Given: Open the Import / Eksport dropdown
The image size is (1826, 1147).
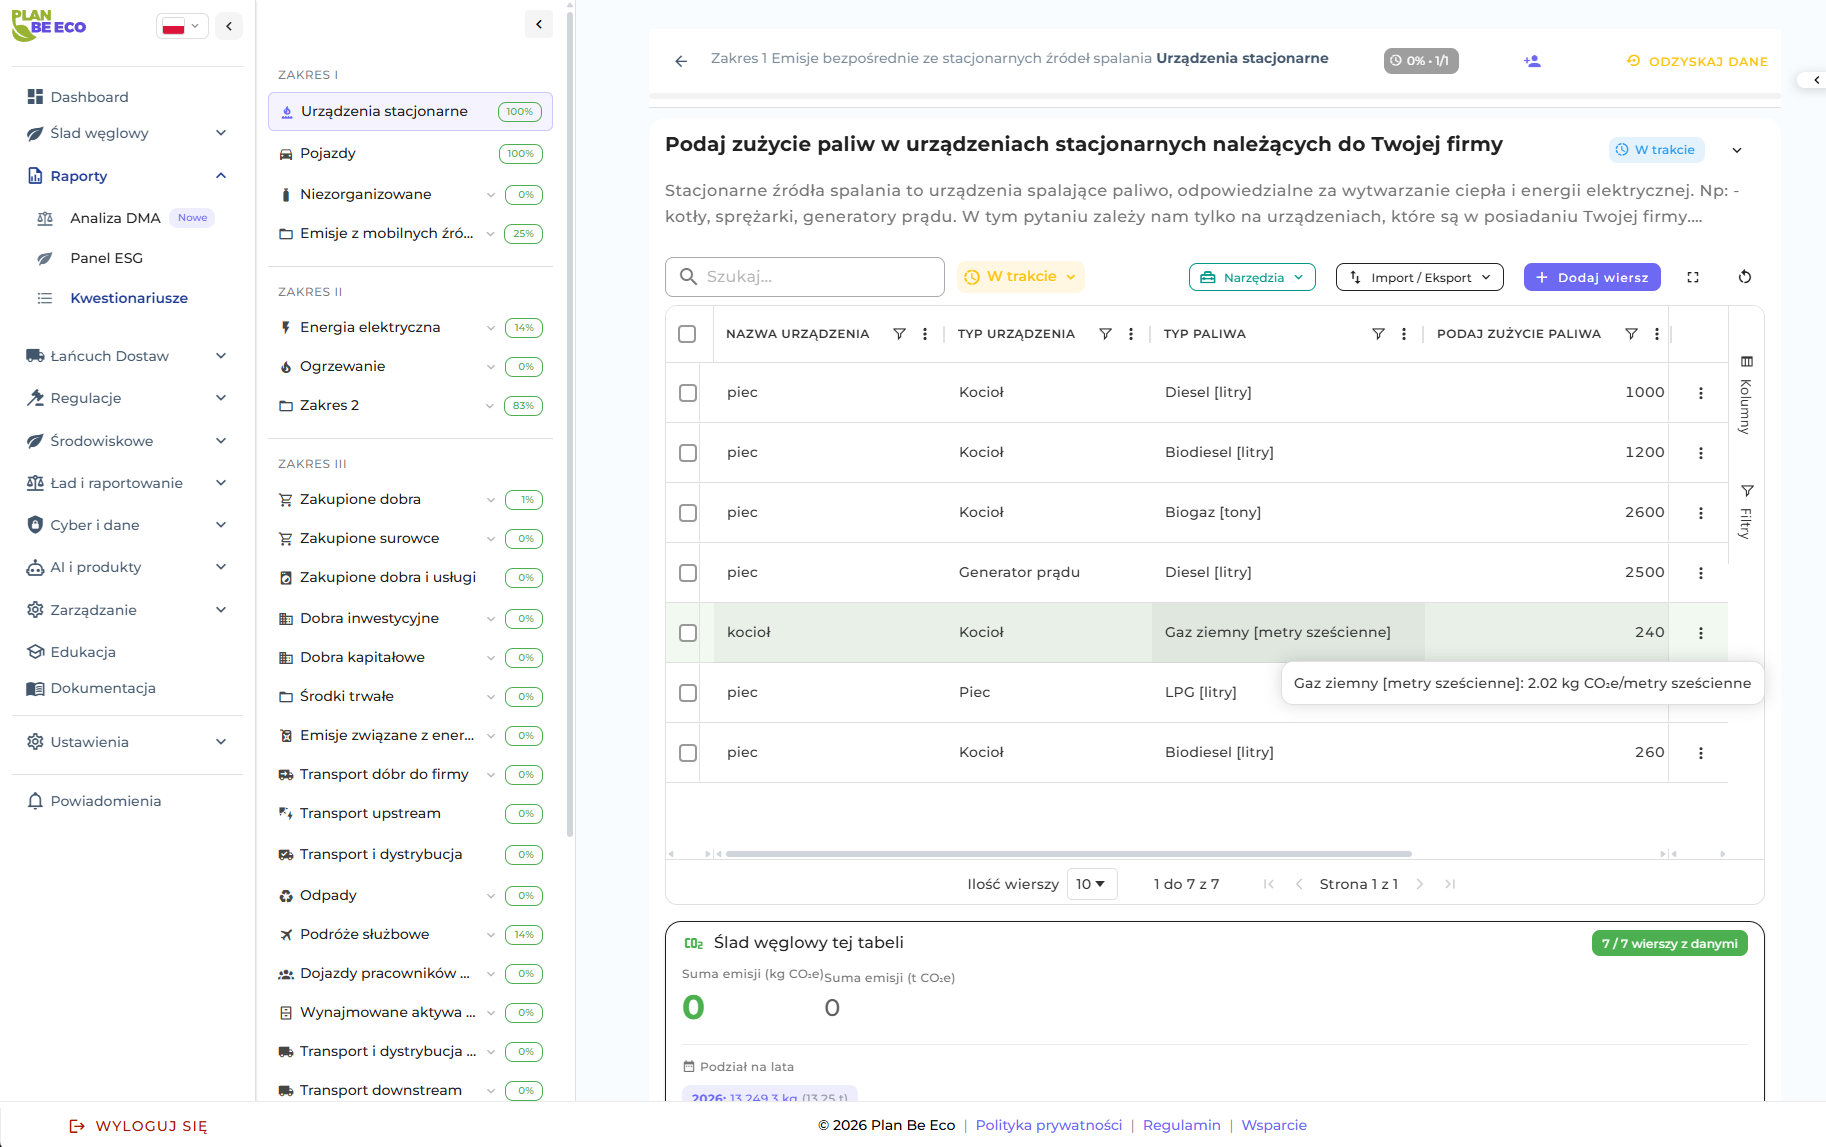Looking at the screenshot, I should tap(1419, 277).
